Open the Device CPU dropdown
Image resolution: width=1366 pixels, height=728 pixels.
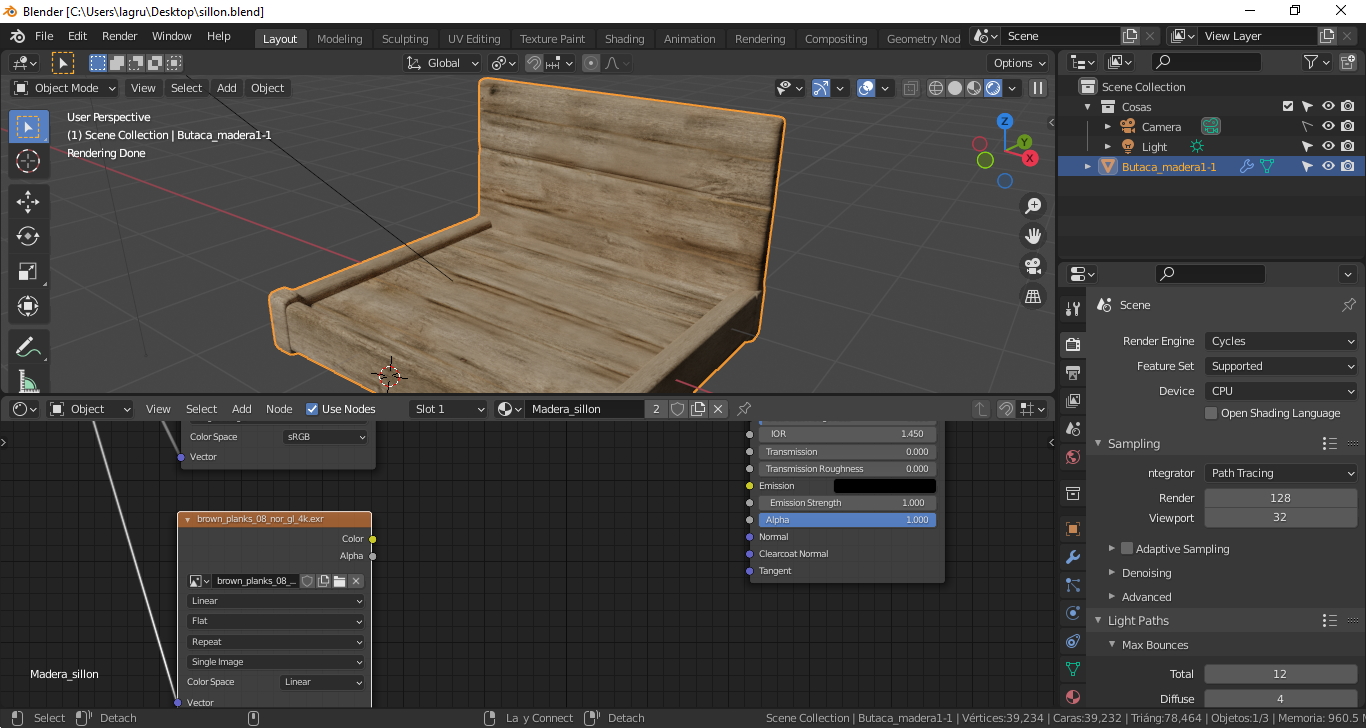coord(1281,391)
